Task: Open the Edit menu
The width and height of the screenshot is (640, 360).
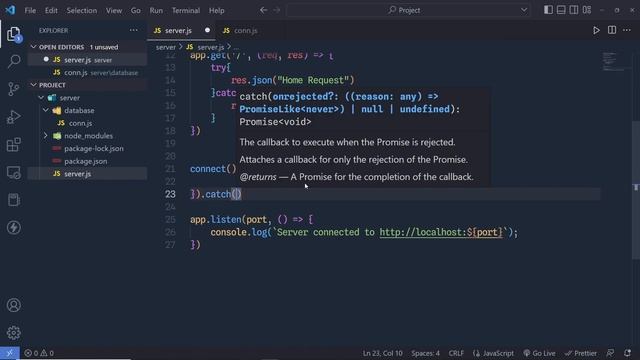Action: tap(51, 11)
